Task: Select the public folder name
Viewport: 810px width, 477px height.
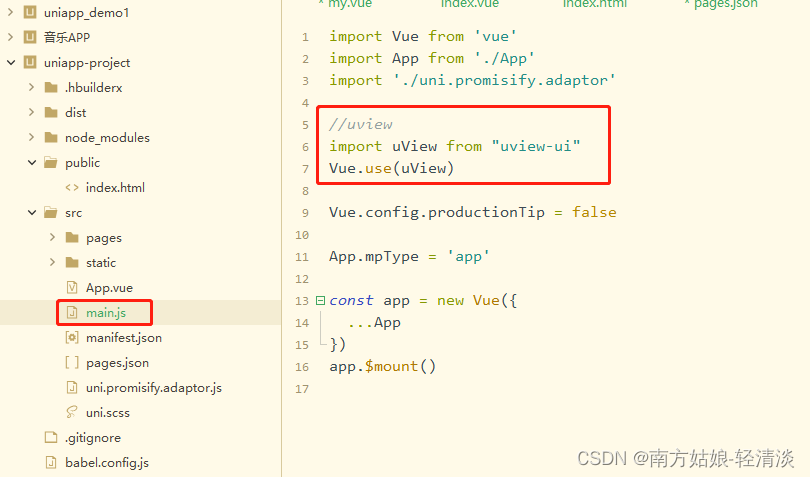Action: coord(83,163)
